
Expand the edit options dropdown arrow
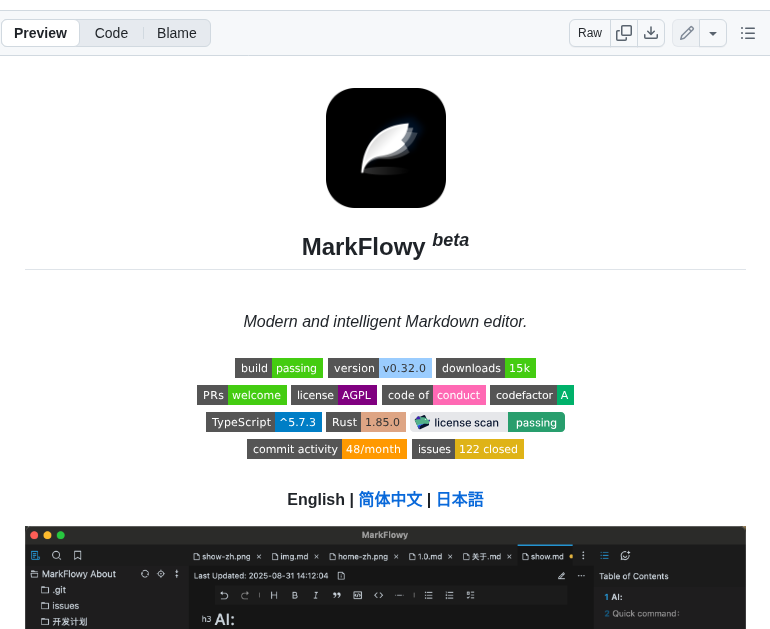[x=713, y=33]
